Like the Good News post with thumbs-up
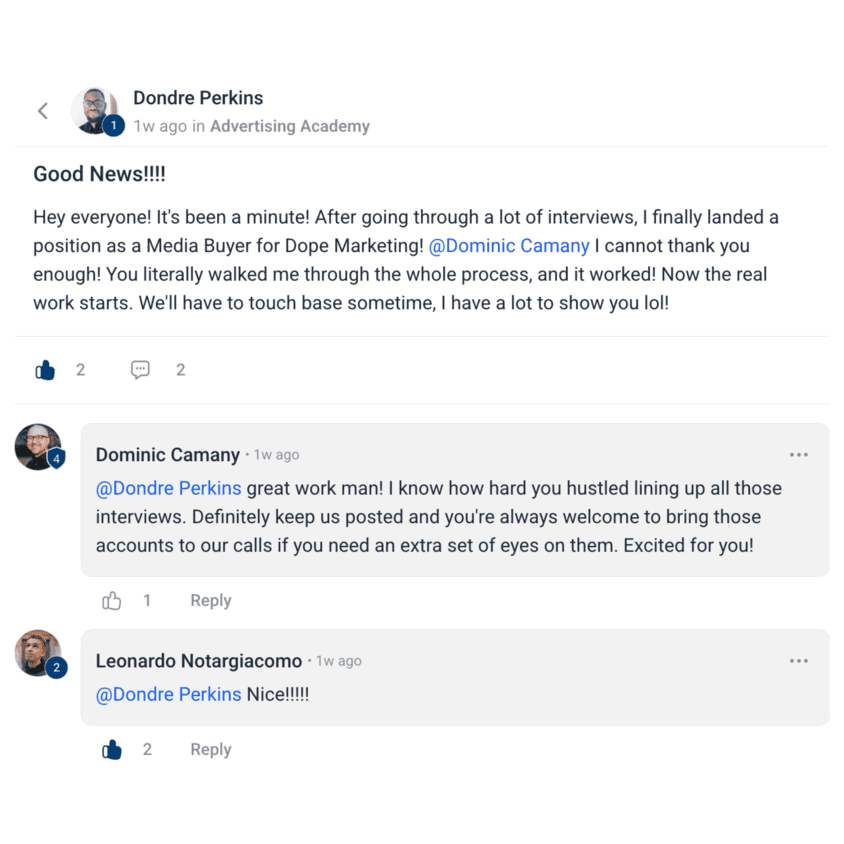 click(45, 370)
